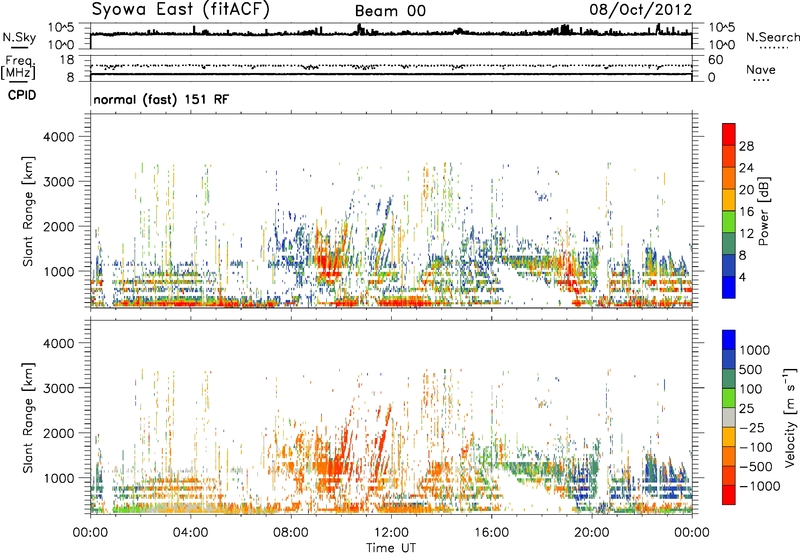The image size is (800, 554).
Task: Click the "08:00" time tick label
Action: tap(291, 533)
